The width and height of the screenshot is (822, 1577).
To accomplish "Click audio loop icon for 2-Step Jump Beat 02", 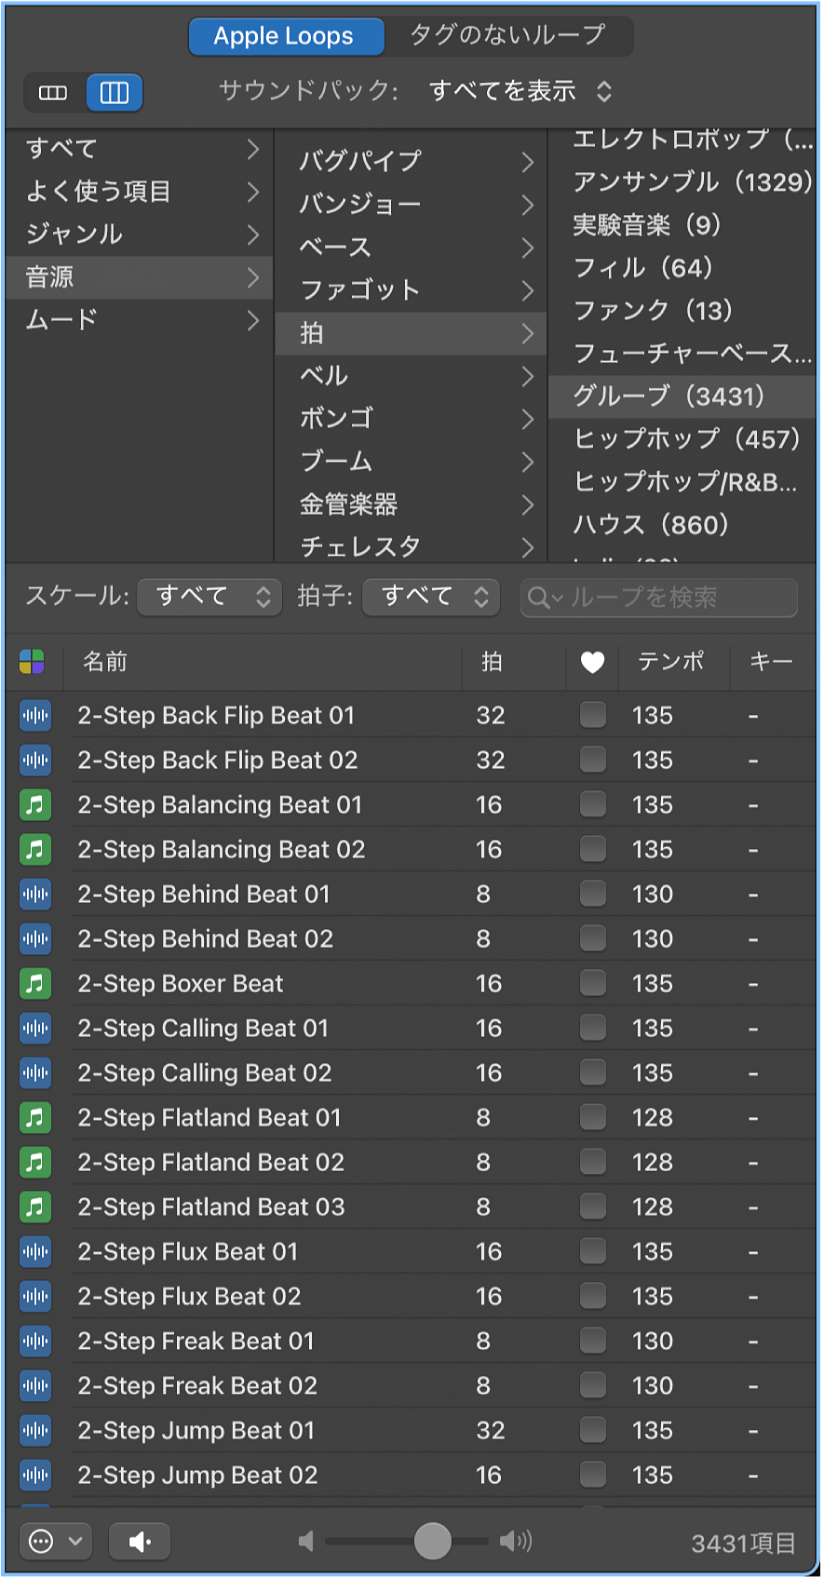I will point(35,1475).
